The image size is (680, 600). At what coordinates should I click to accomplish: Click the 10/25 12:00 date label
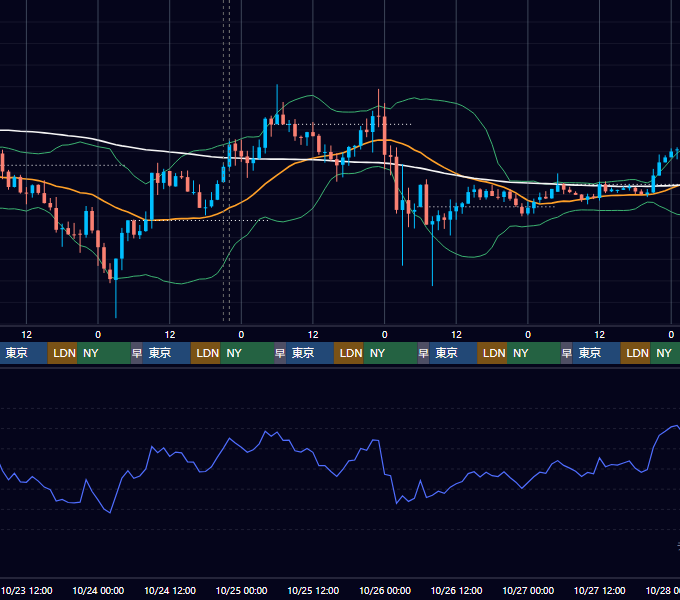(x=313, y=590)
